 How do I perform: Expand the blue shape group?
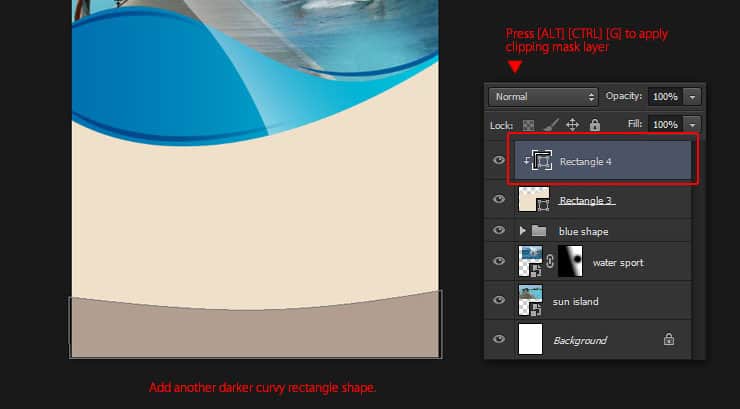(522, 231)
